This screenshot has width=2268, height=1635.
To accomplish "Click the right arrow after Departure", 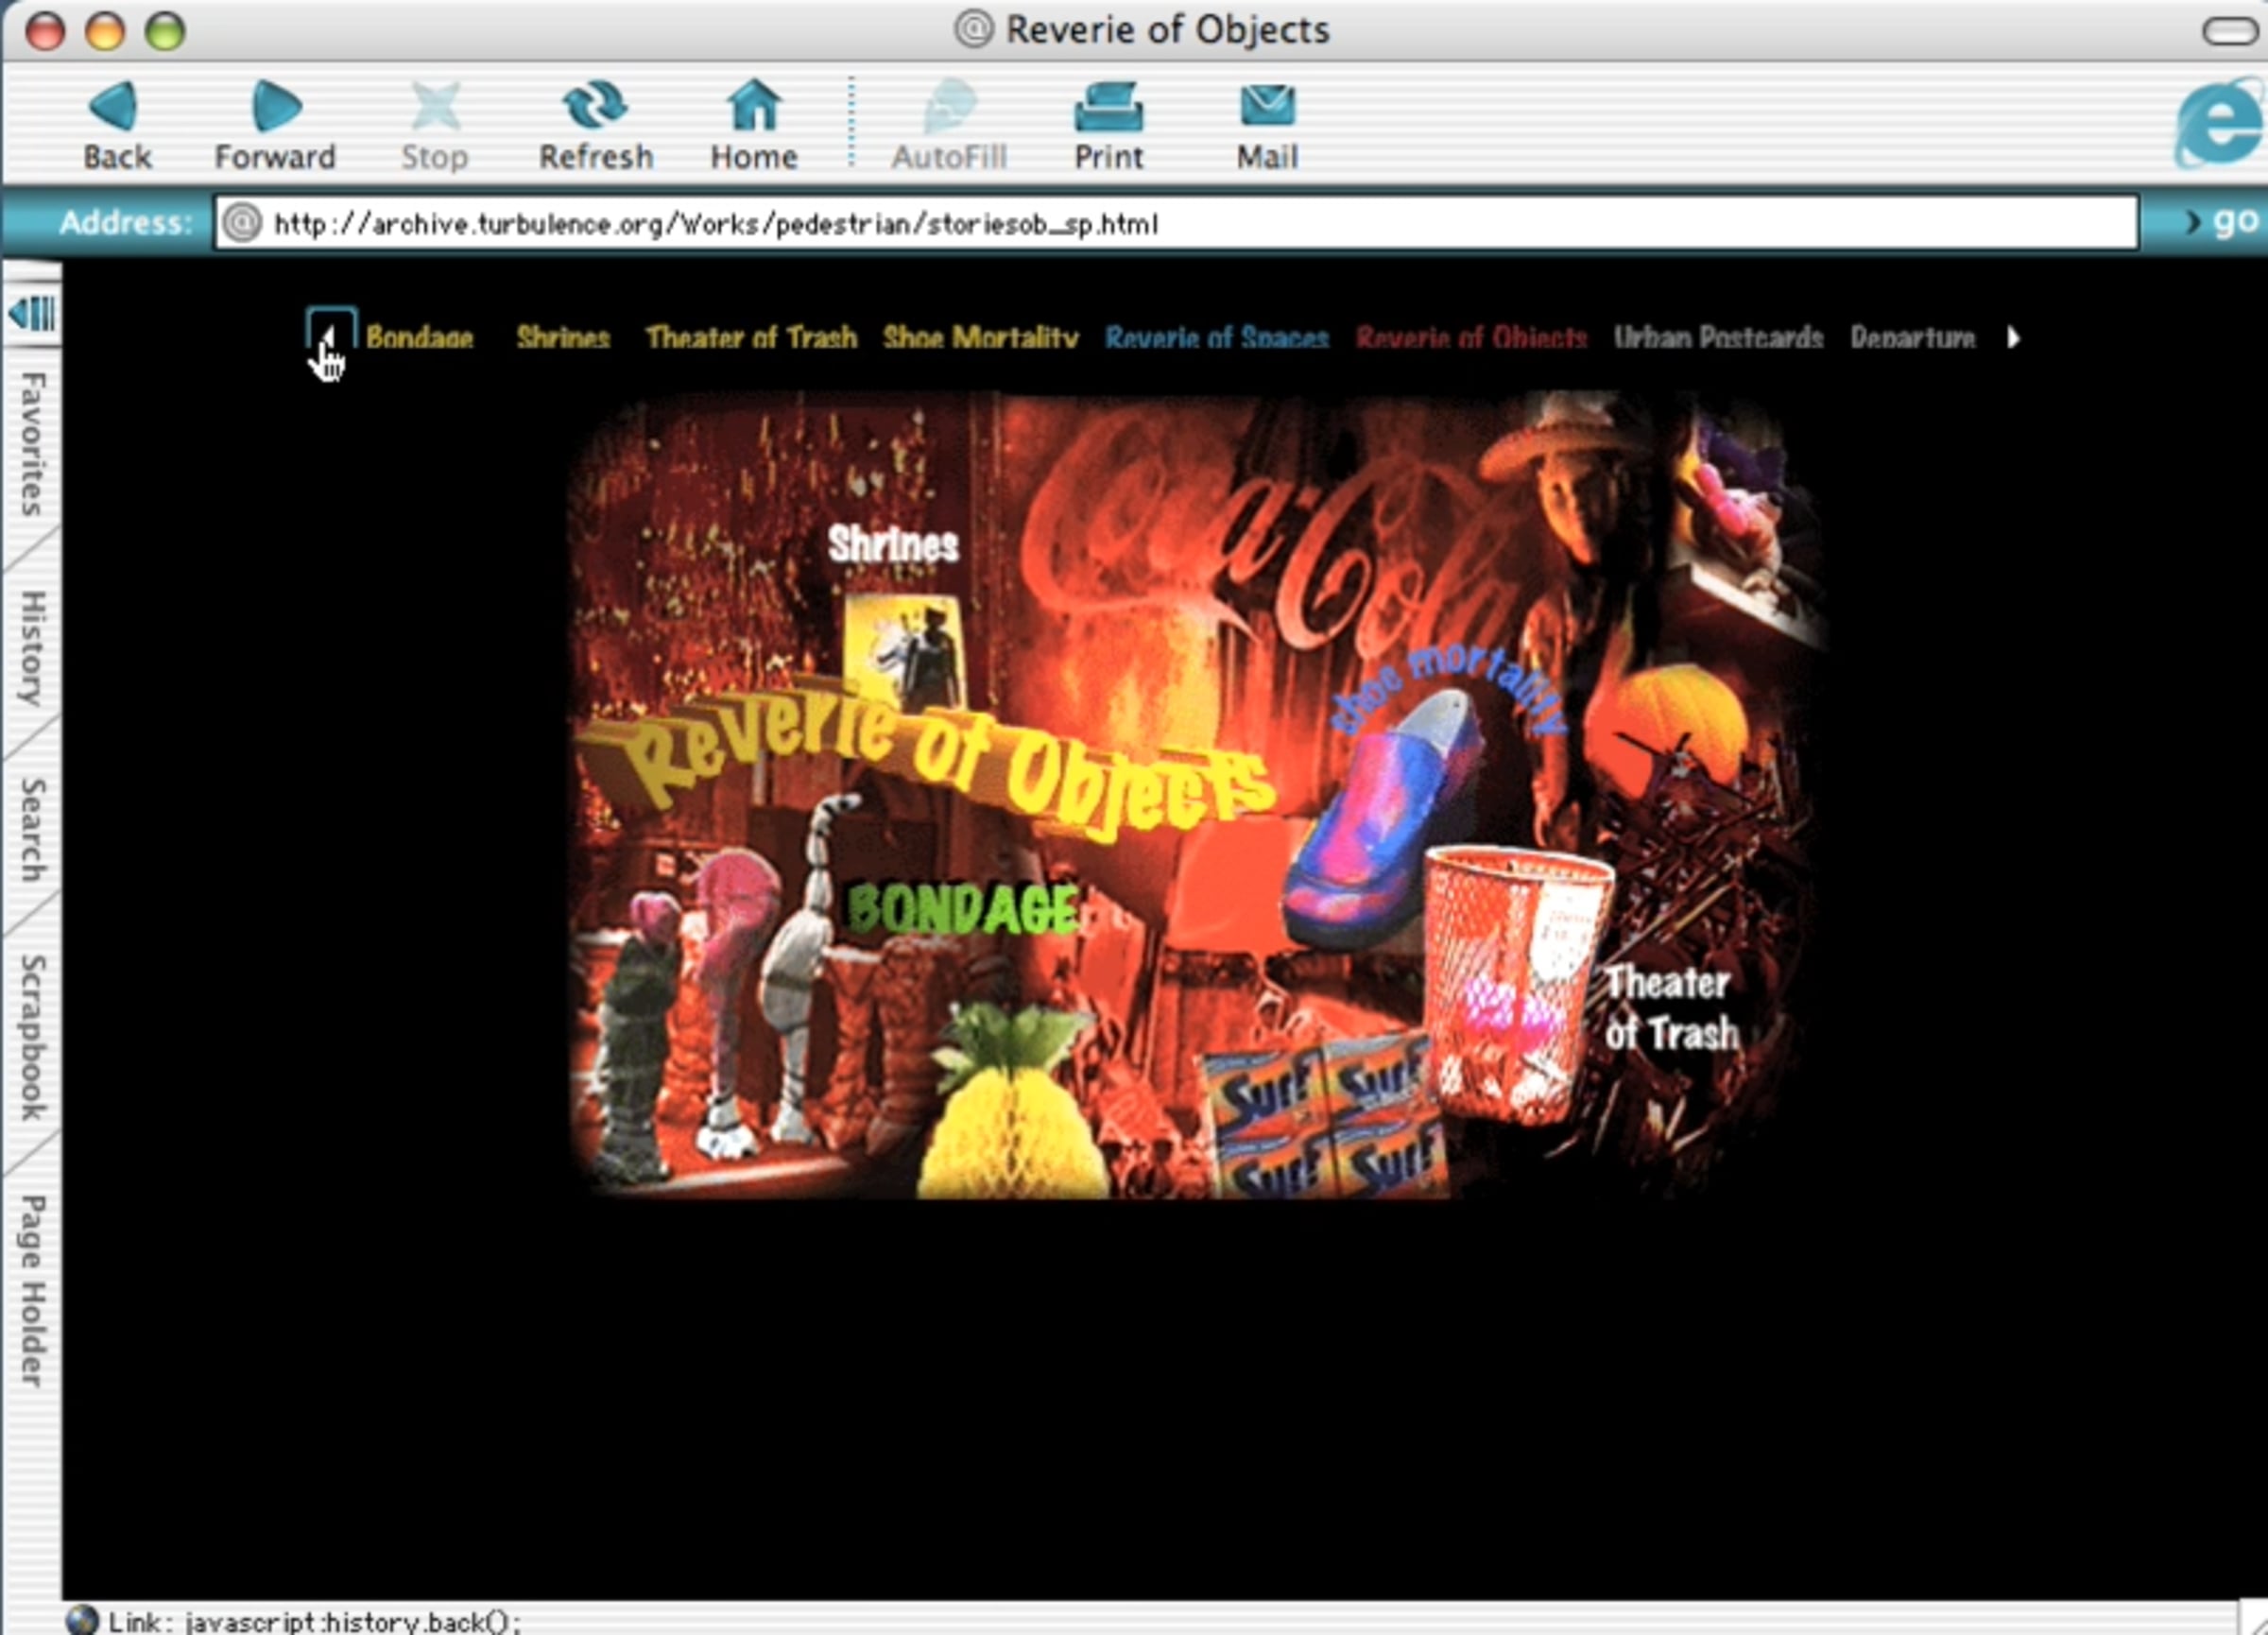I will click(2013, 338).
